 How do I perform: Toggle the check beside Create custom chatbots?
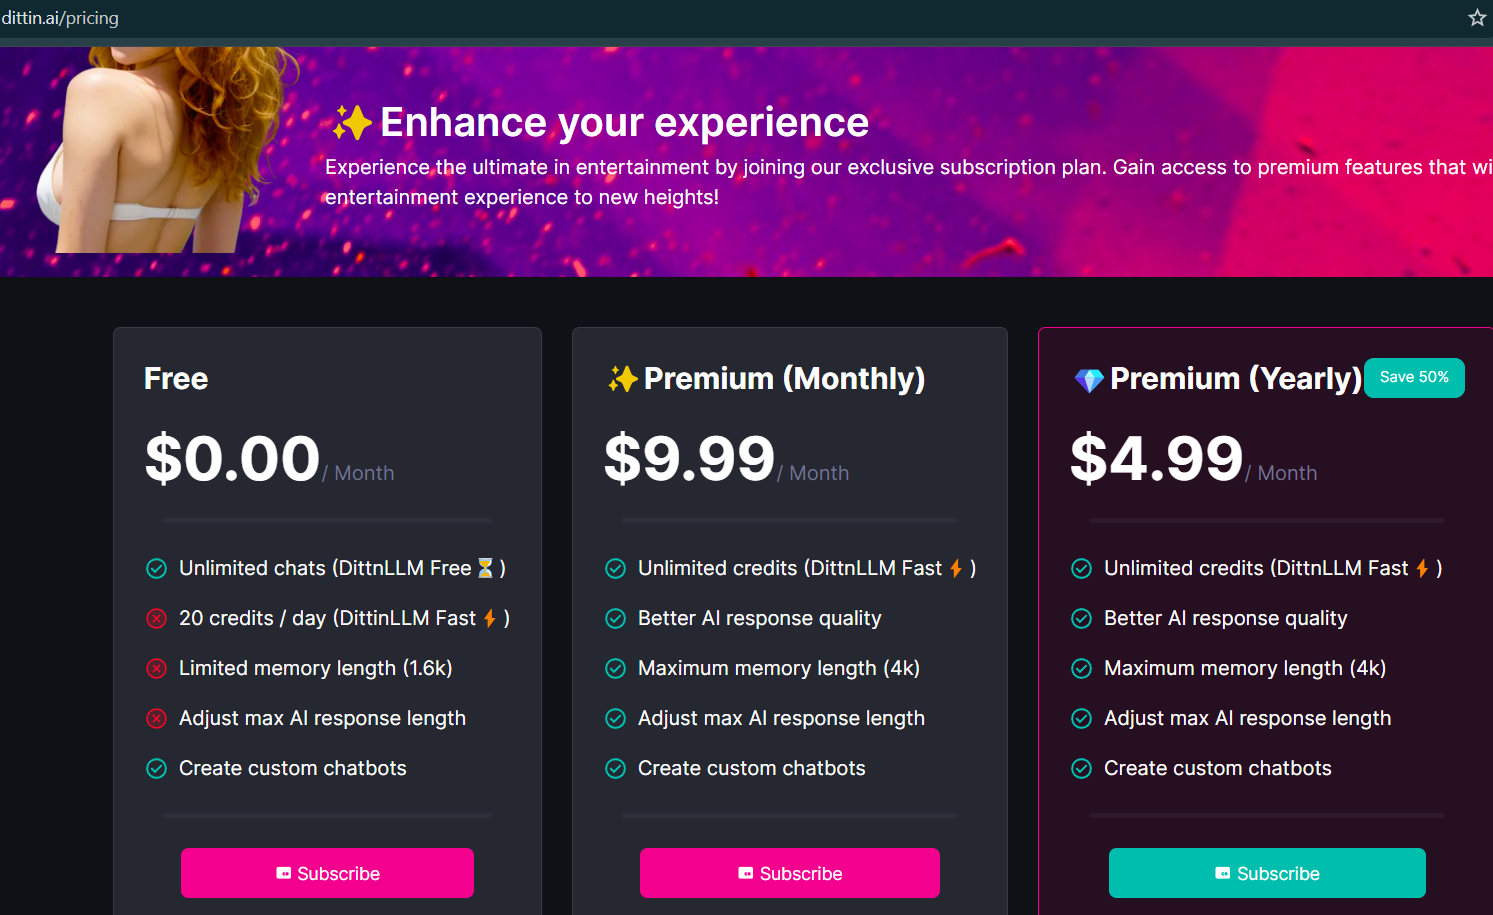156,768
